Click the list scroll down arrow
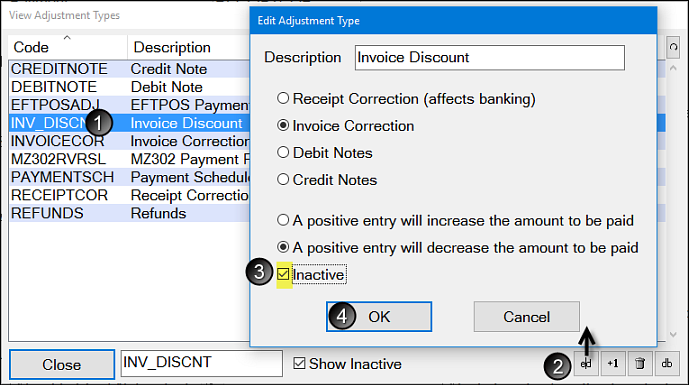 pos(673,335)
